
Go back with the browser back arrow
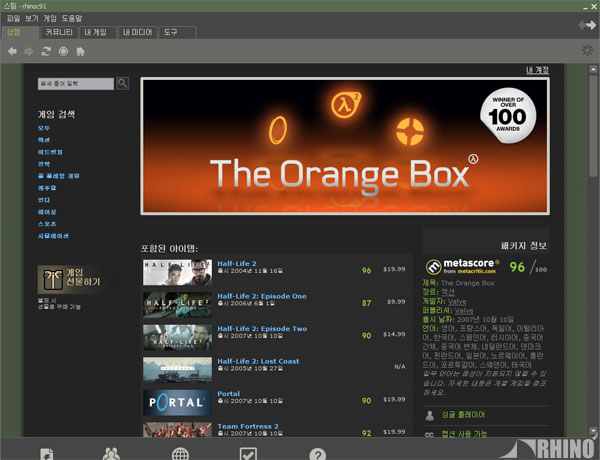tap(12, 51)
